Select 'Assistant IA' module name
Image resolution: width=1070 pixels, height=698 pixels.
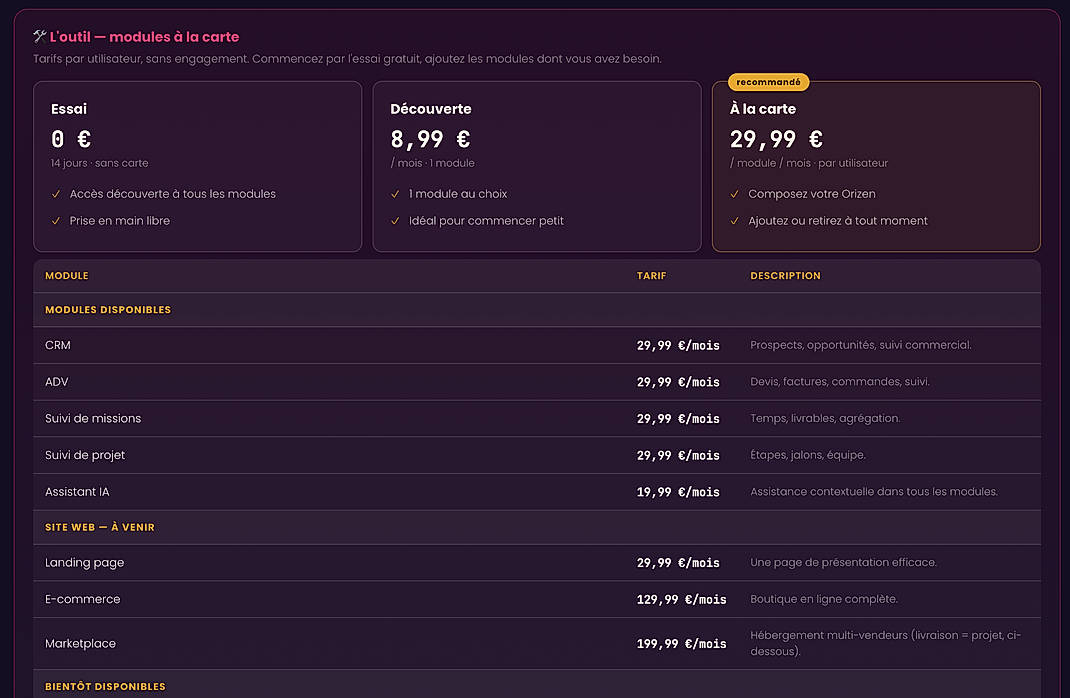77,492
